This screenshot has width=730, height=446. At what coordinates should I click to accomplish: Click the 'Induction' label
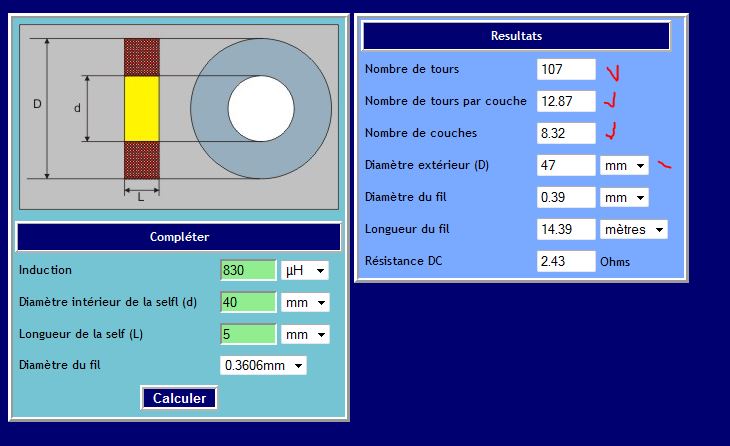point(45,270)
